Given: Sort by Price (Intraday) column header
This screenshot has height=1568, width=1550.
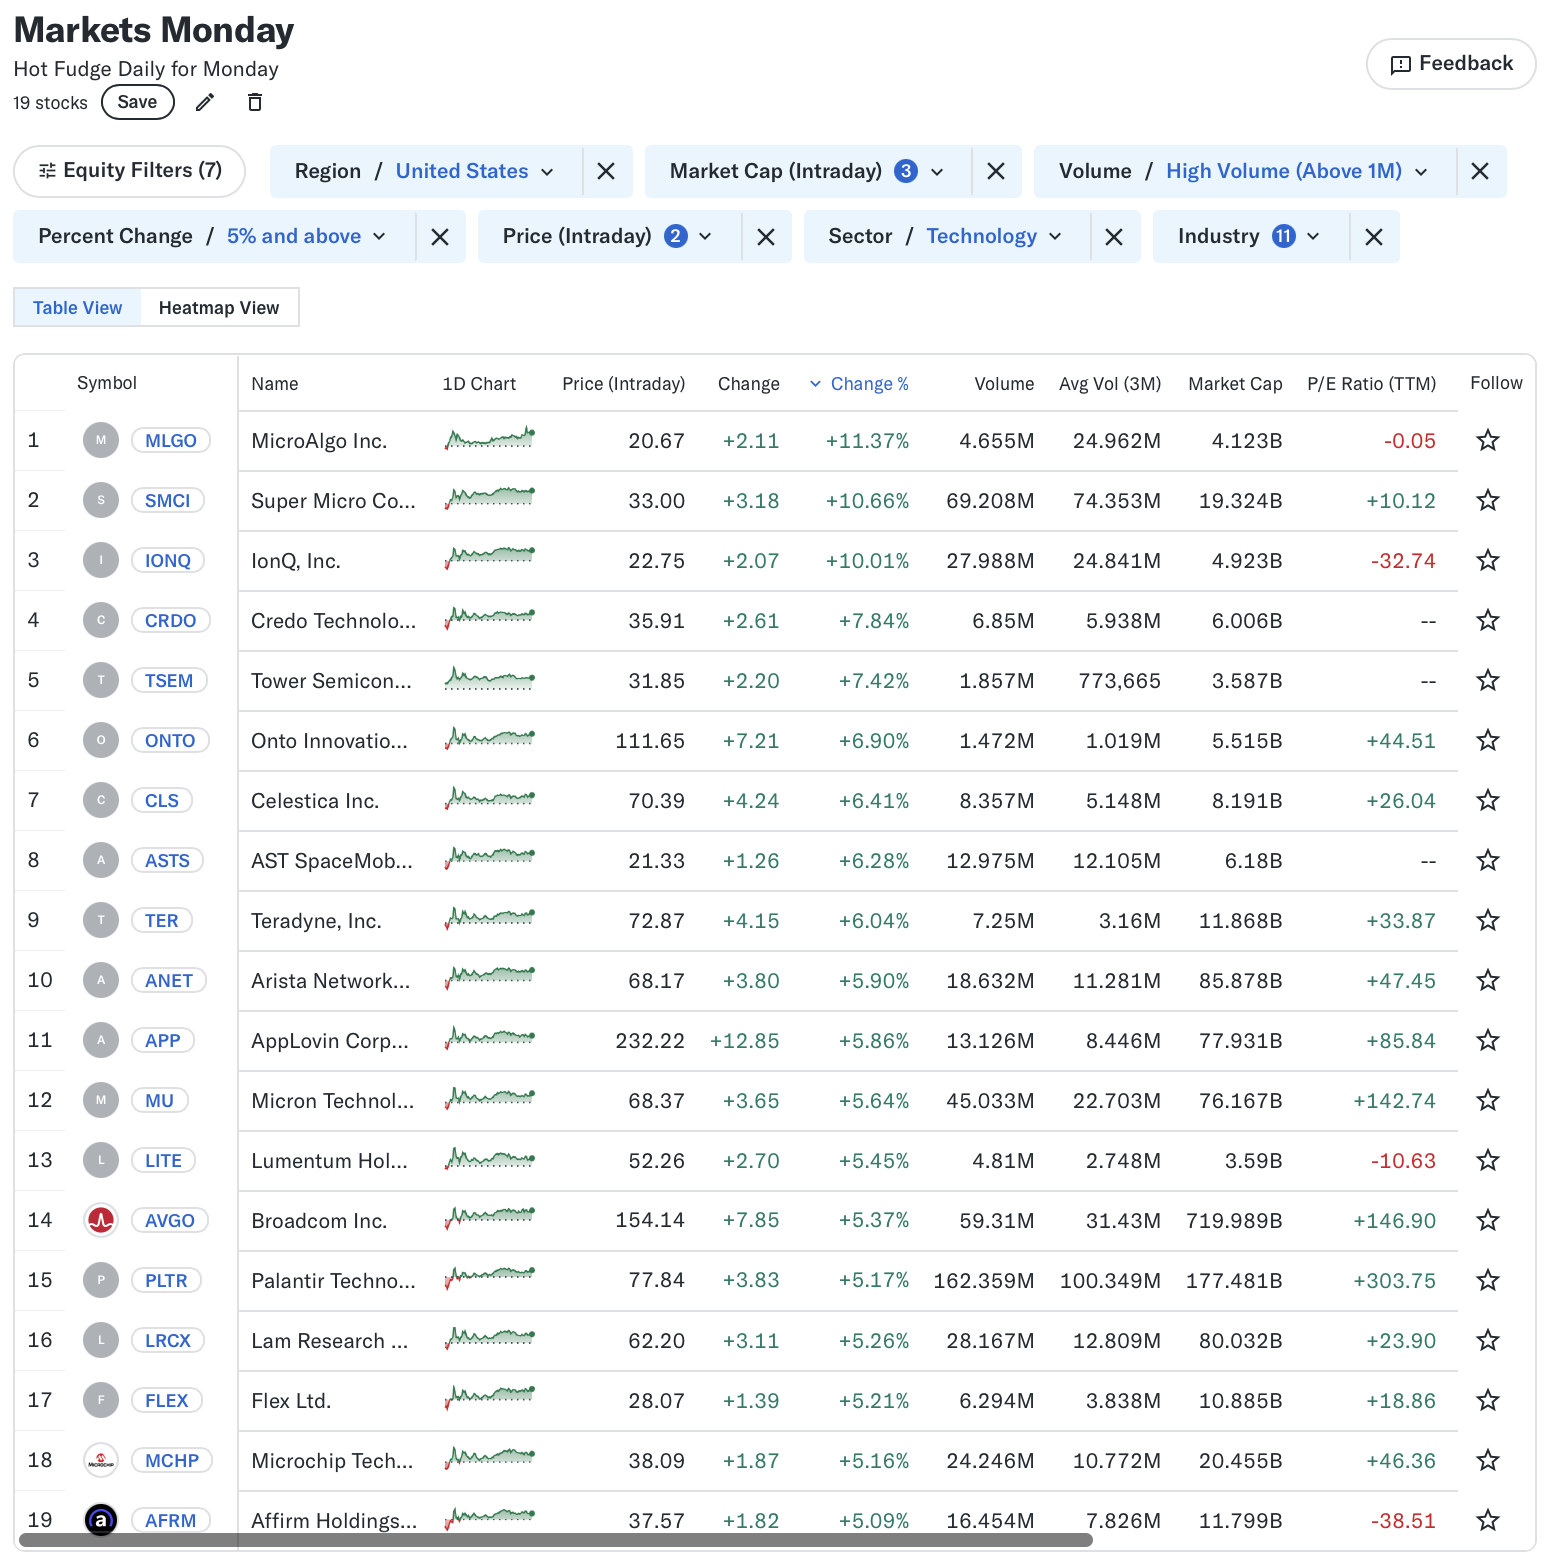Looking at the screenshot, I should pyautogui.click(x=624, y=384).
